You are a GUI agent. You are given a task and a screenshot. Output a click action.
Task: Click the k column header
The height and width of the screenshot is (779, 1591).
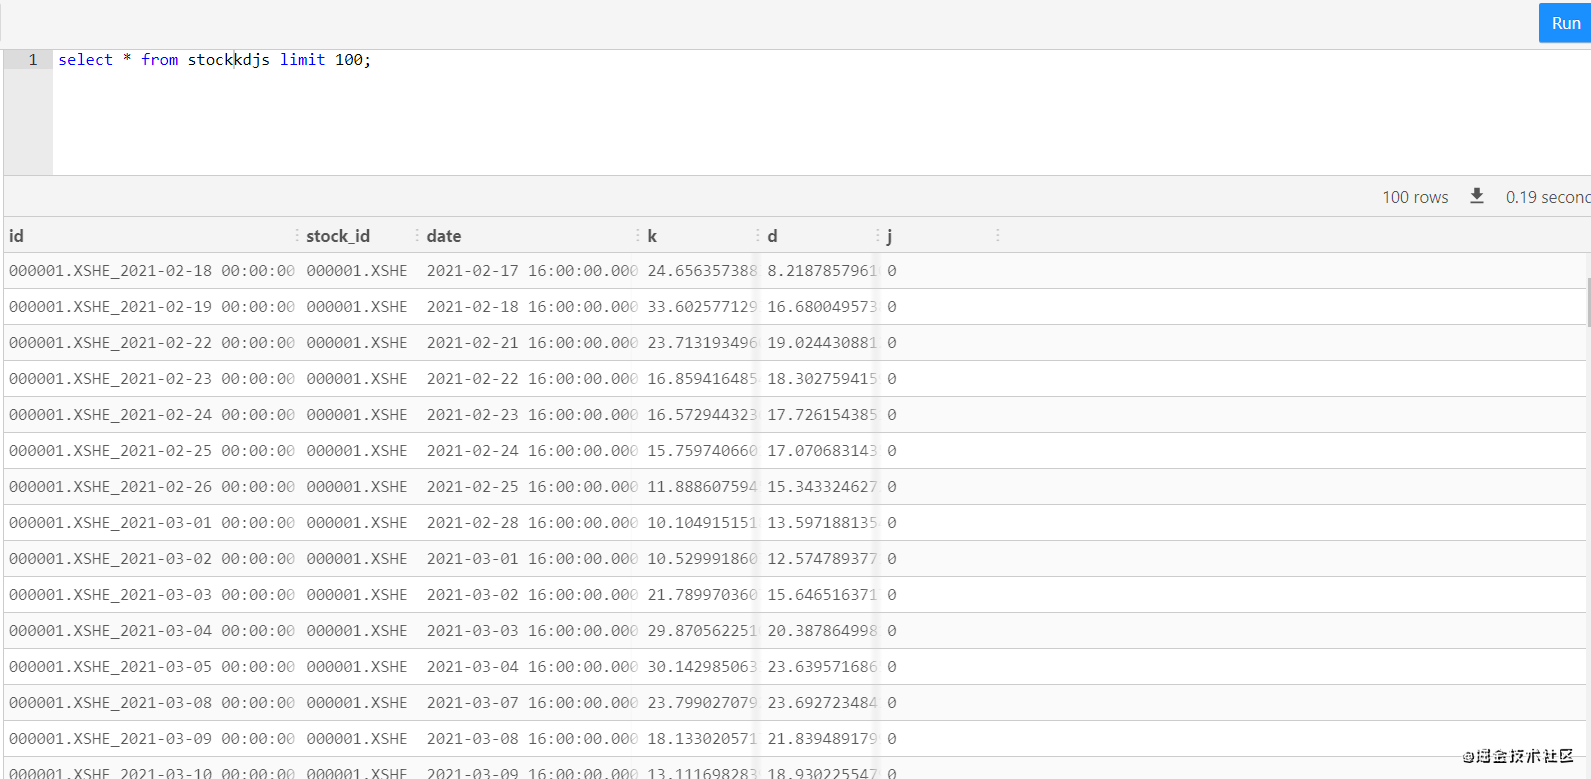pos(652,236)
